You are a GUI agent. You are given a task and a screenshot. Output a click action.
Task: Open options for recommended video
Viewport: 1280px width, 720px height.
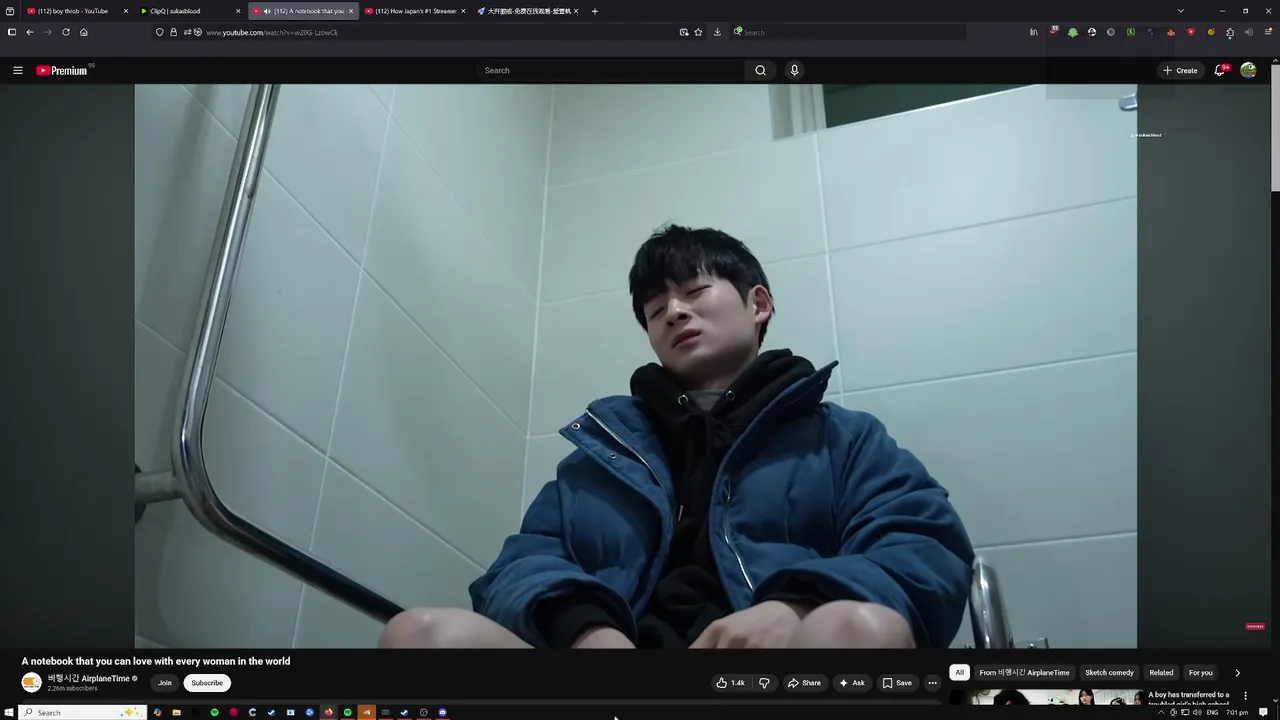point(1245,695)
